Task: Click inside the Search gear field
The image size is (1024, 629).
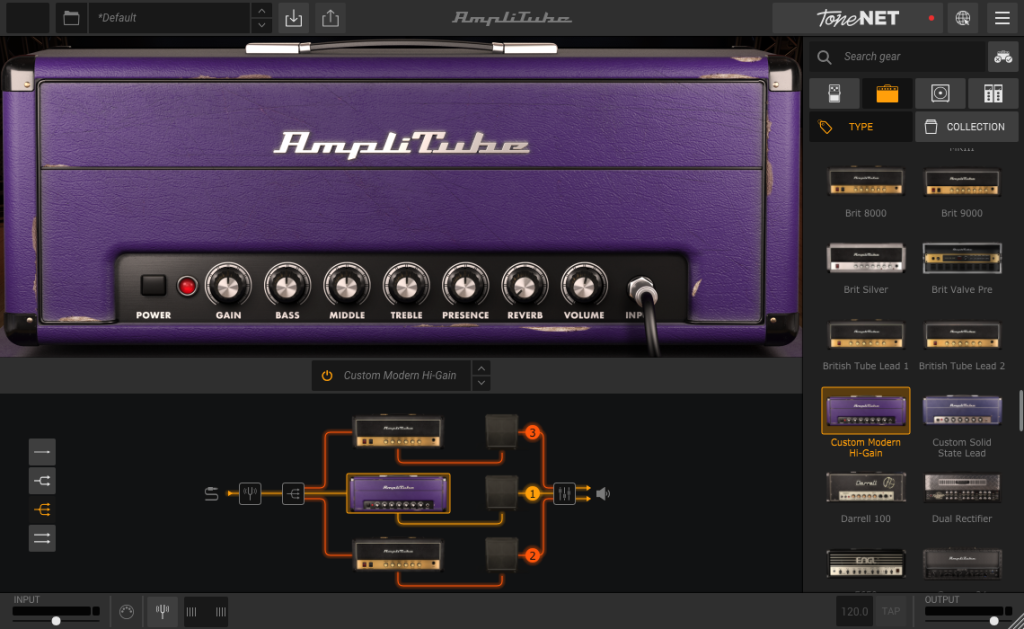Action: point(897,57)
